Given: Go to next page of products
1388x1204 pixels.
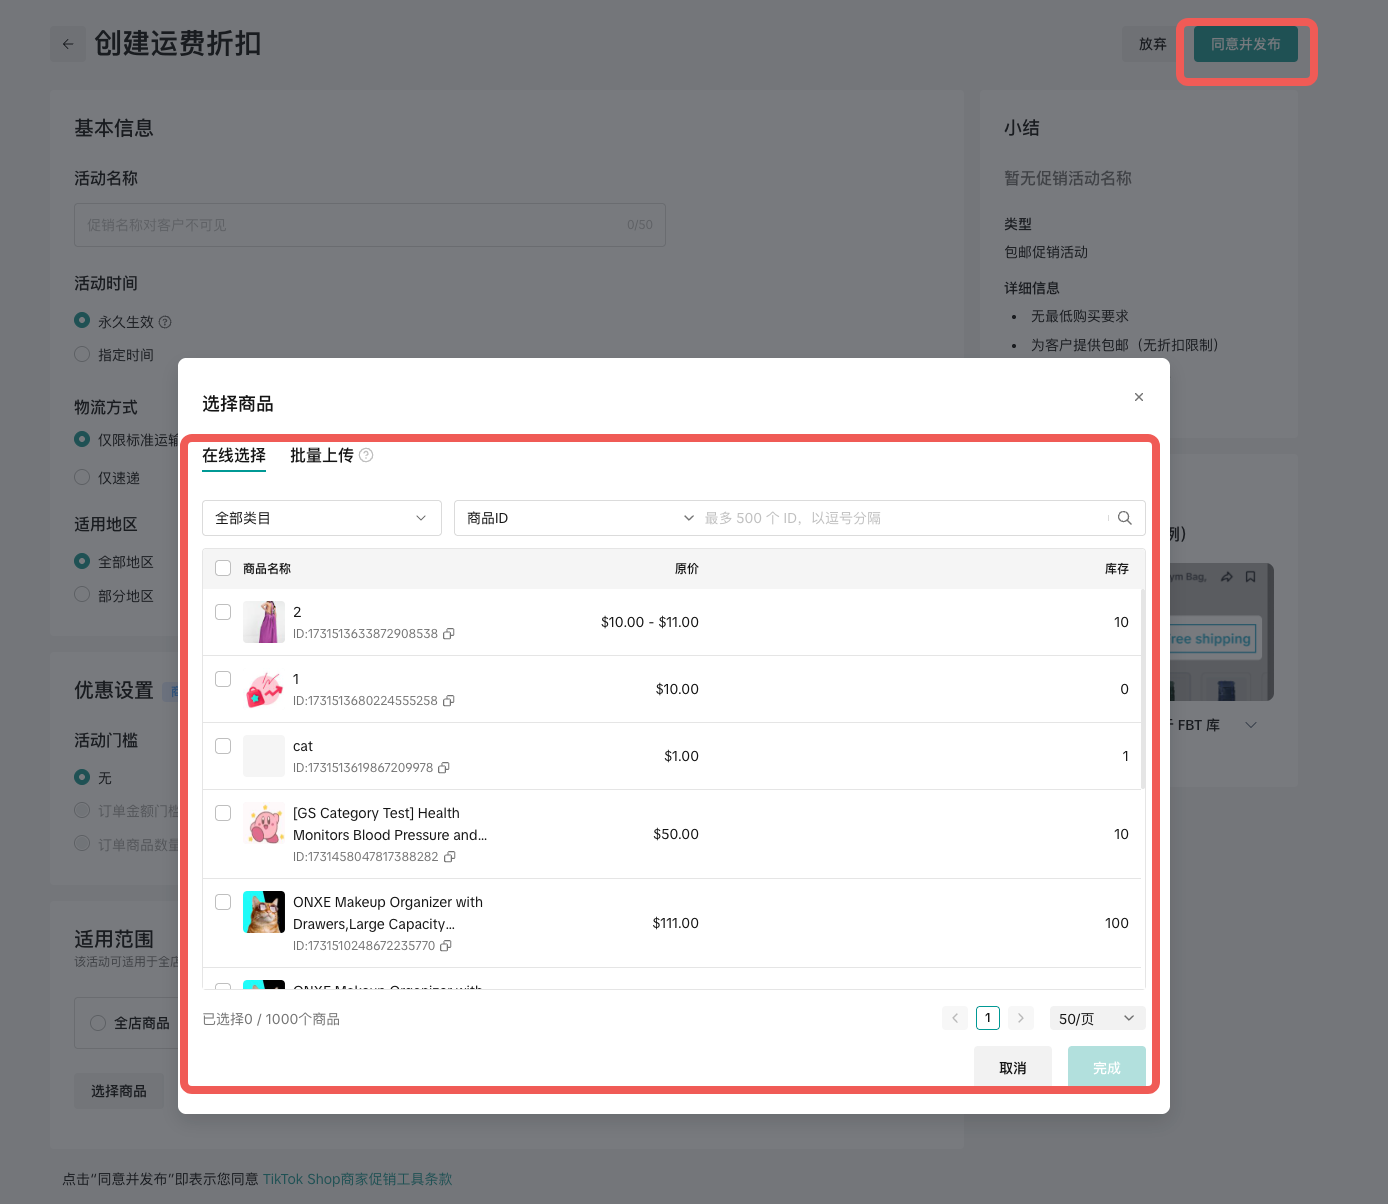Looking at the screenshot, I should [x=1020, y=1018].
